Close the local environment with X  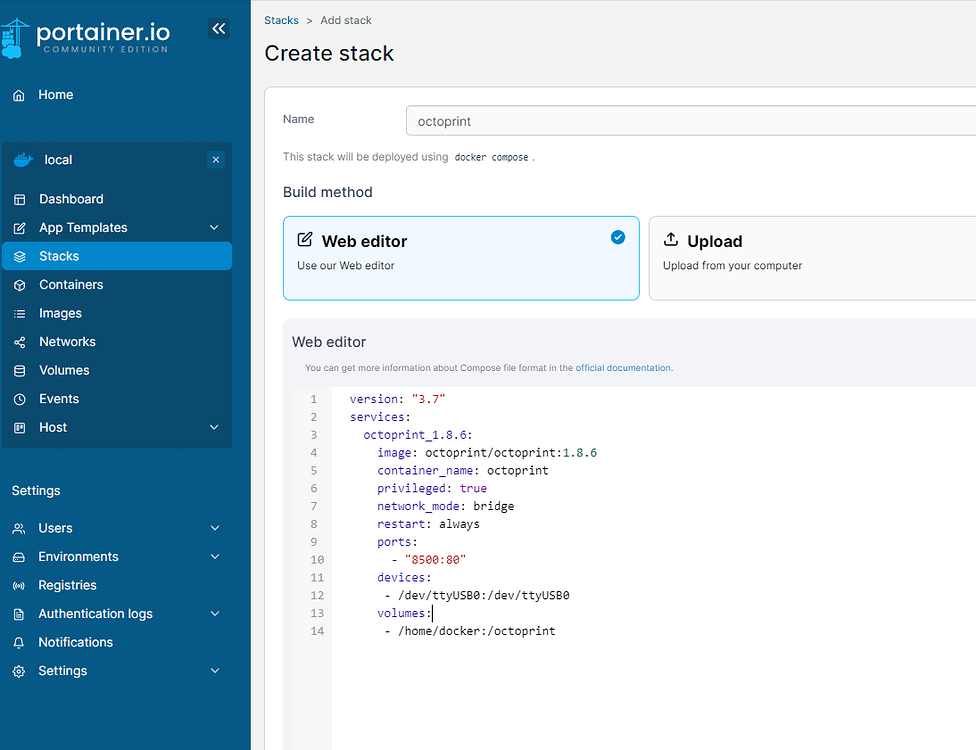pyautogui.click(x=215, y=160)
